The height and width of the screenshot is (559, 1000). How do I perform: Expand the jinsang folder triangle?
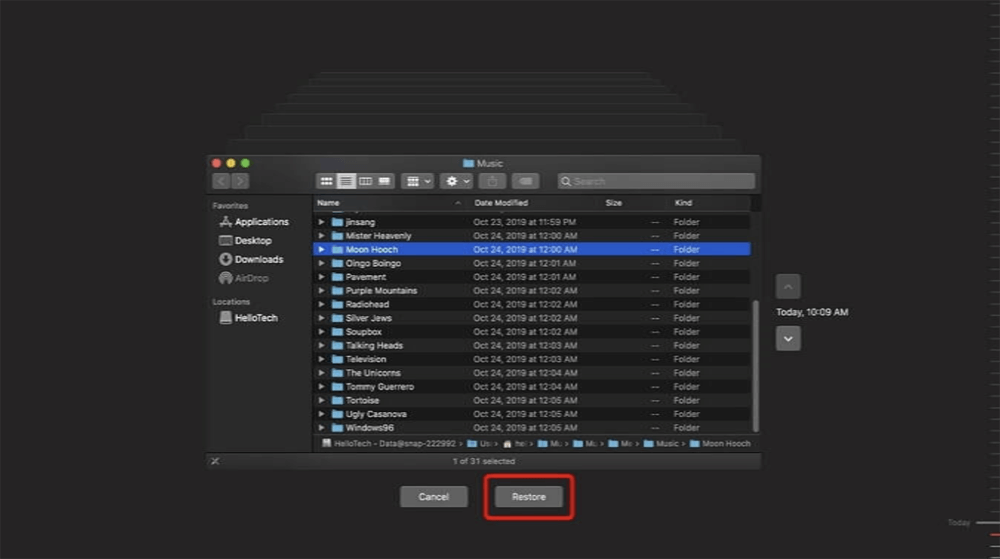(x=321, y=222)
